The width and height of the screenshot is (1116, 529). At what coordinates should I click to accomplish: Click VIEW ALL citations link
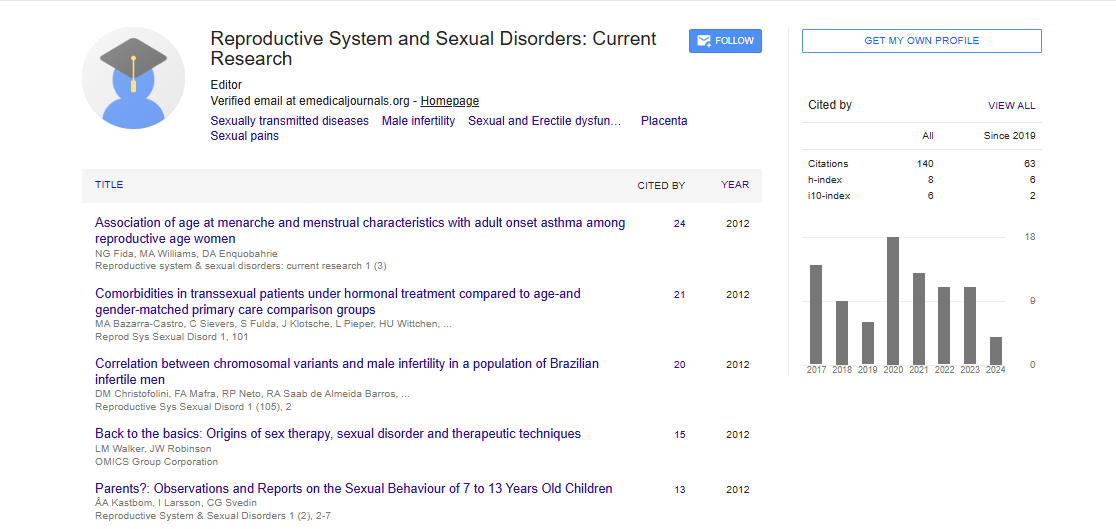[1011, 105]
